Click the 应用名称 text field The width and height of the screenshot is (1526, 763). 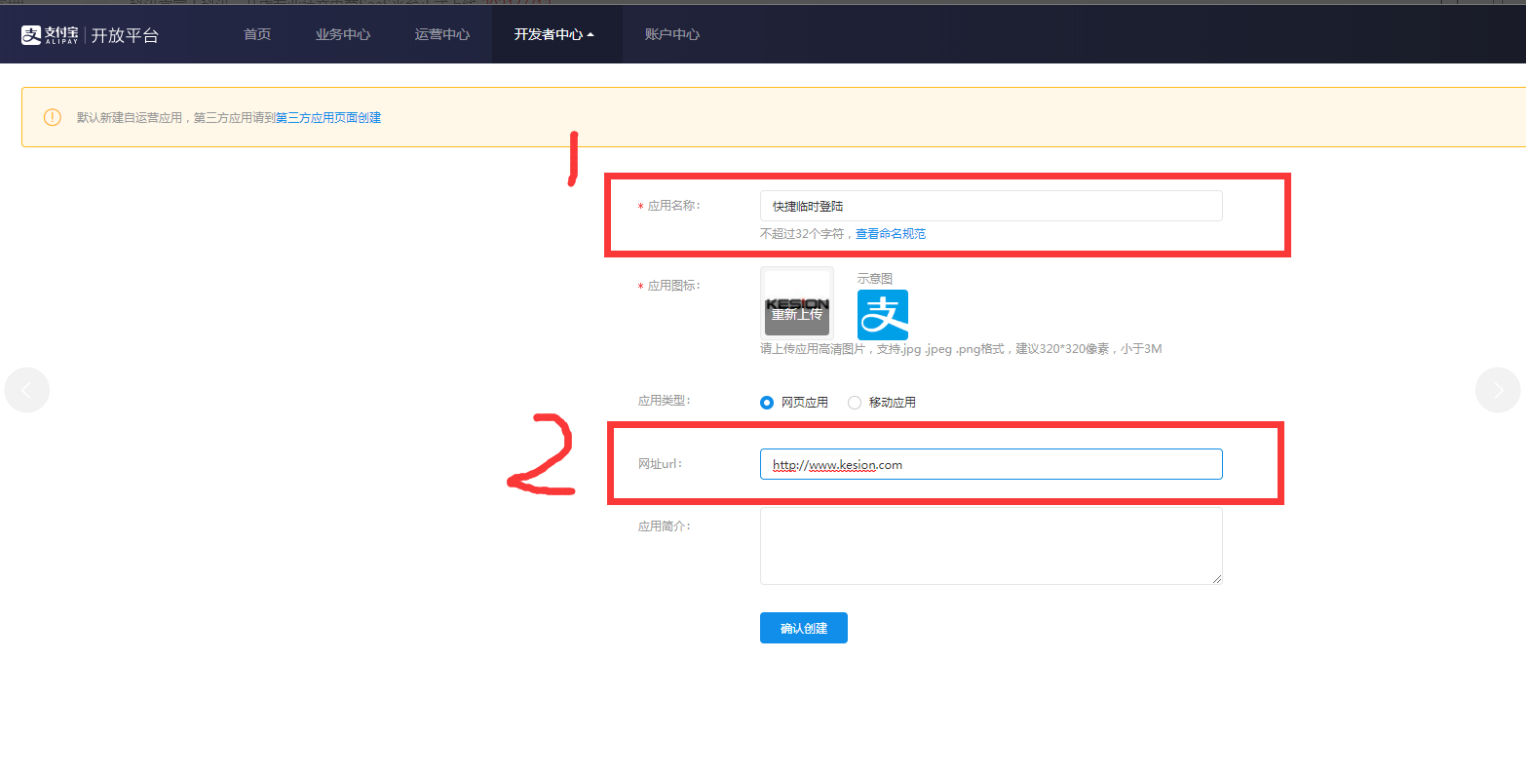990,206
